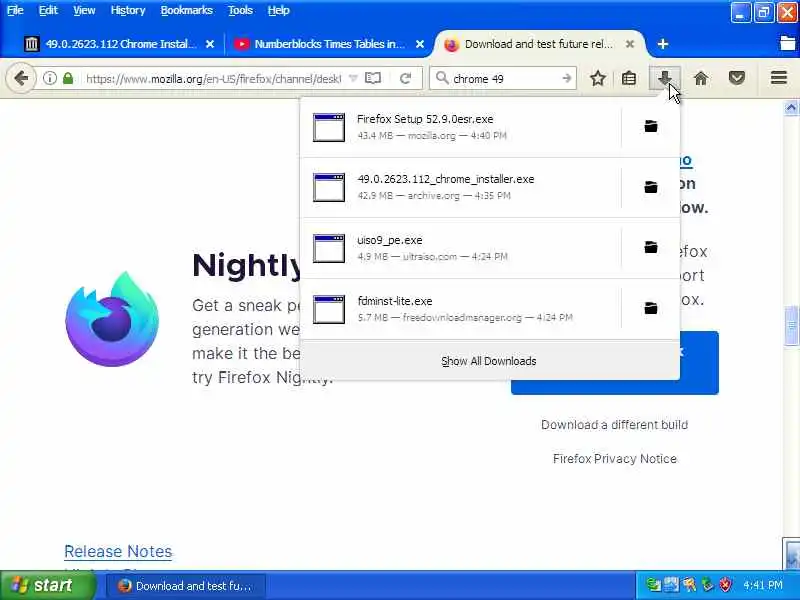Click the system clock 4:41 PM

click(x=763, y=585)
